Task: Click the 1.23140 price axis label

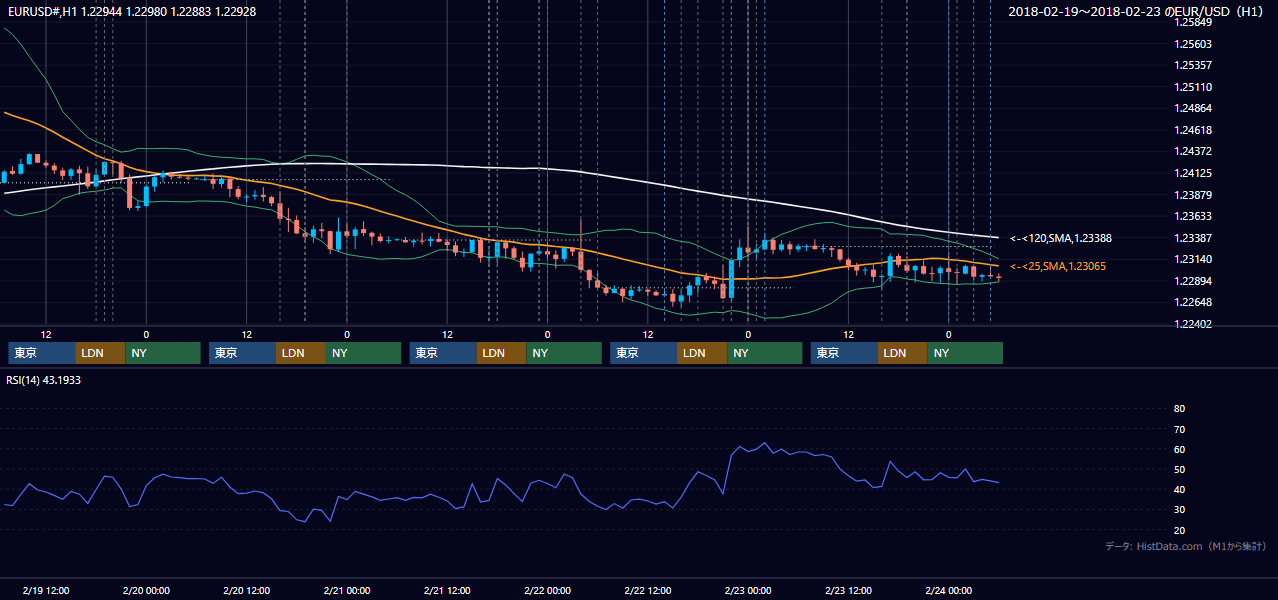Action: (1192, 259)
